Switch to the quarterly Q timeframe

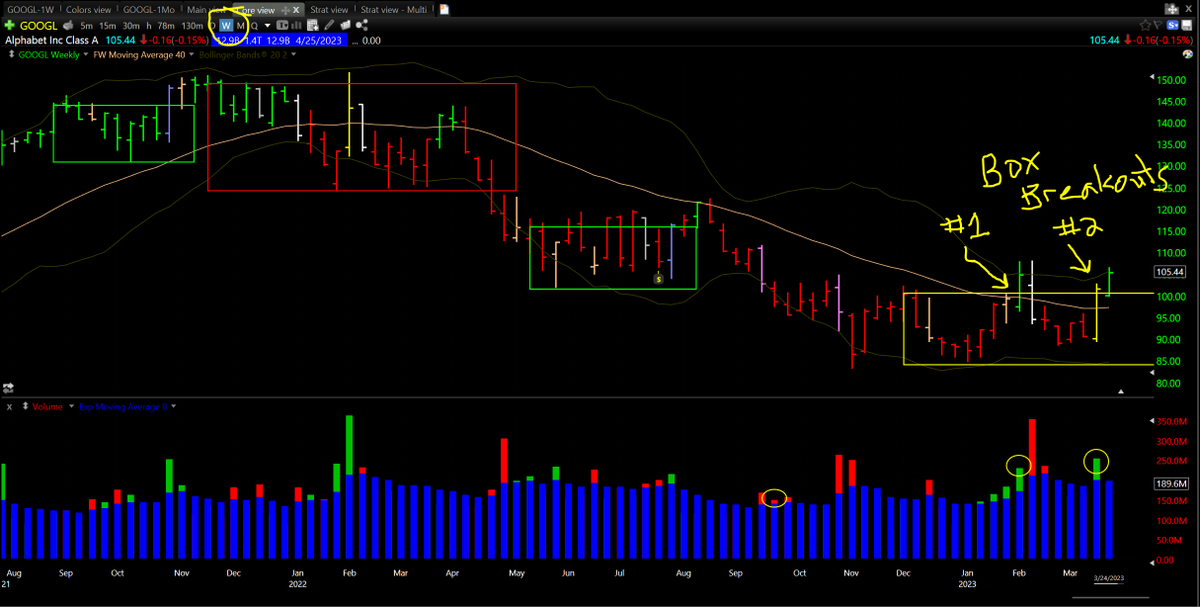coord(255,25)
